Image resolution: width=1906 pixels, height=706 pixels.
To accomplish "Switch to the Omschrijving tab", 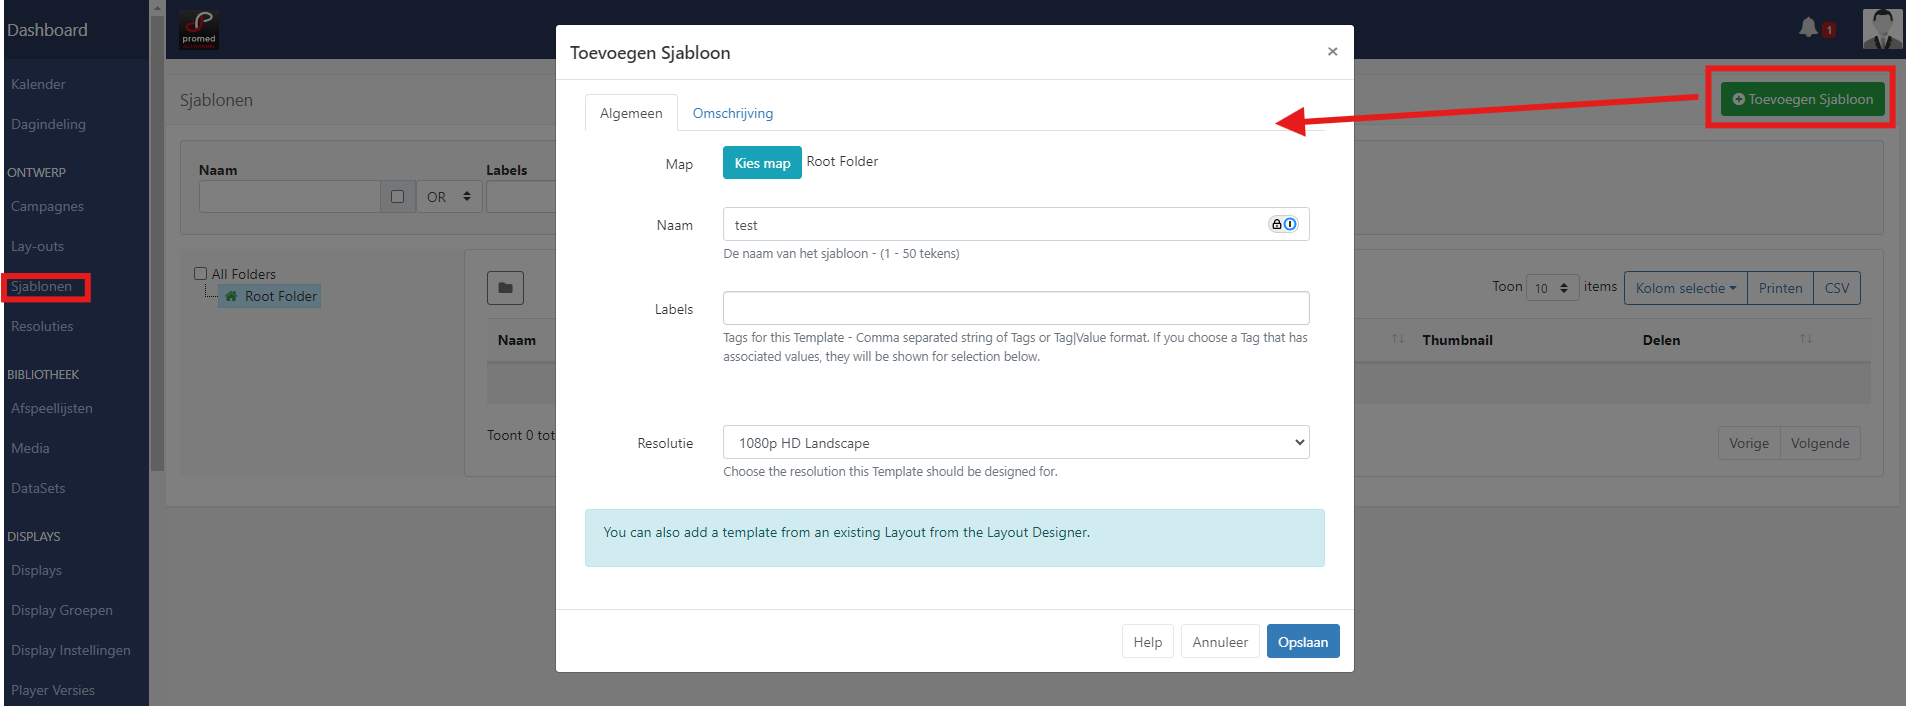I will [x=732, y=113].
